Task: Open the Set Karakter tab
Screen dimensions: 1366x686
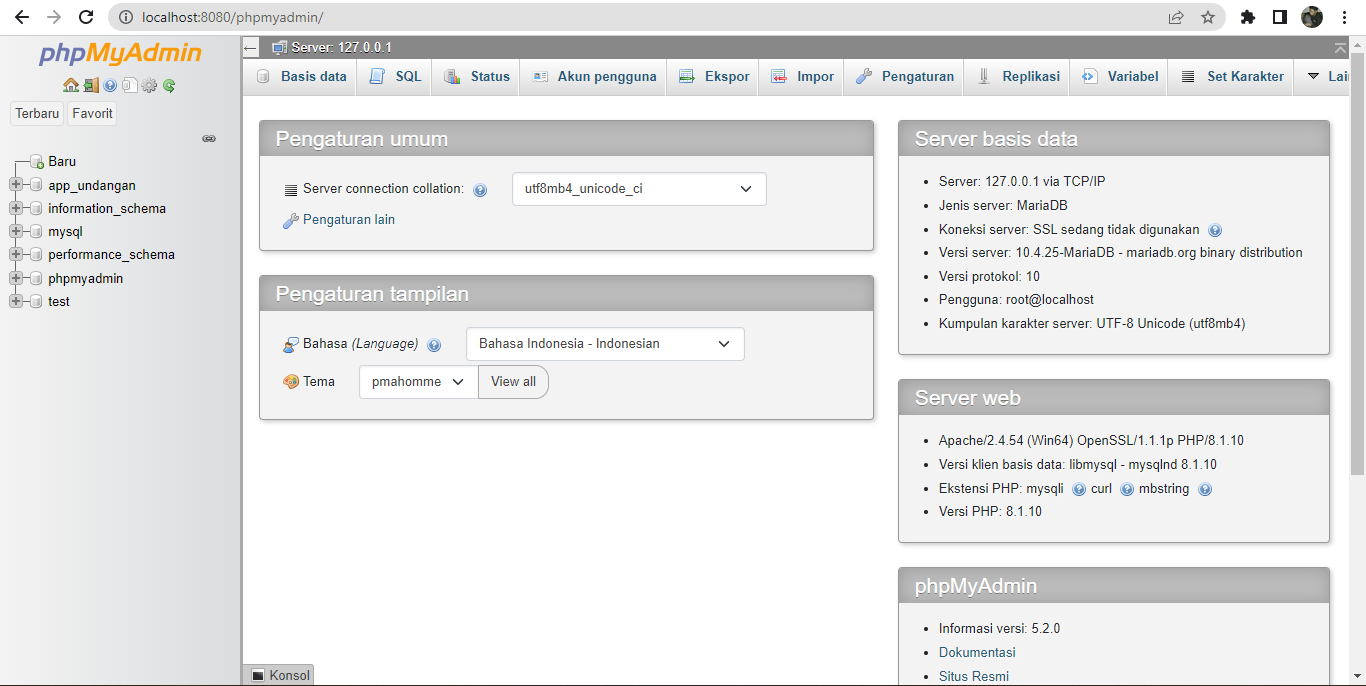Action: click(x=1232, y=77)
